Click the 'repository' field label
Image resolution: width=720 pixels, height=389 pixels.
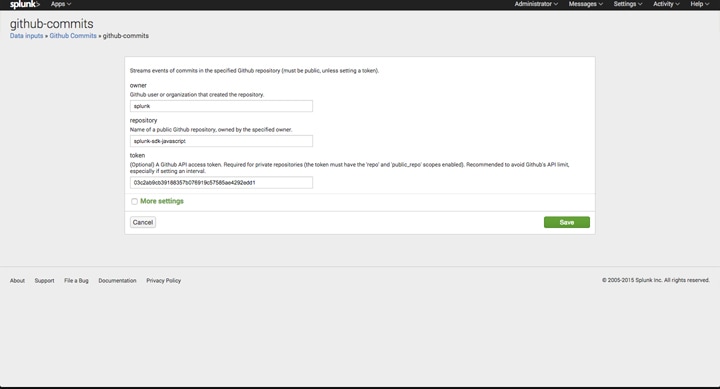143,120
